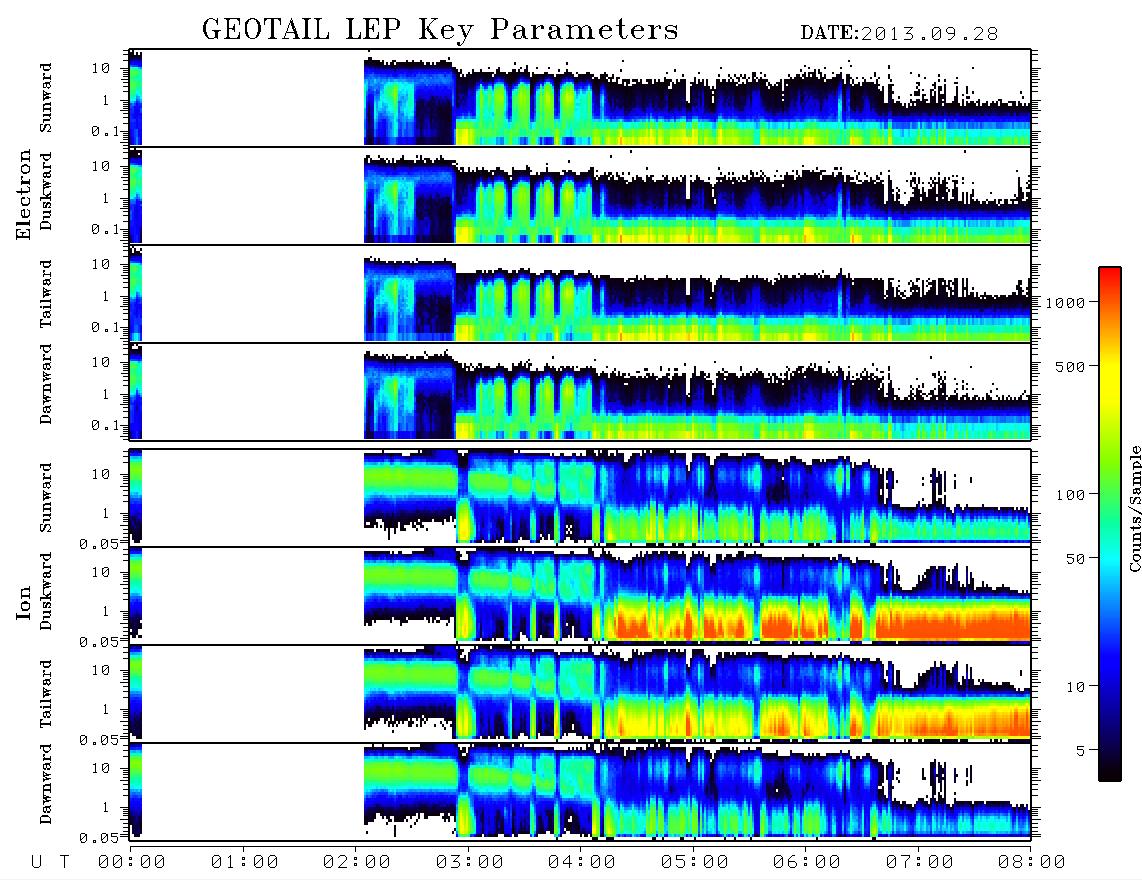Click the "06:00" time tick label

(x=807, y=863)
